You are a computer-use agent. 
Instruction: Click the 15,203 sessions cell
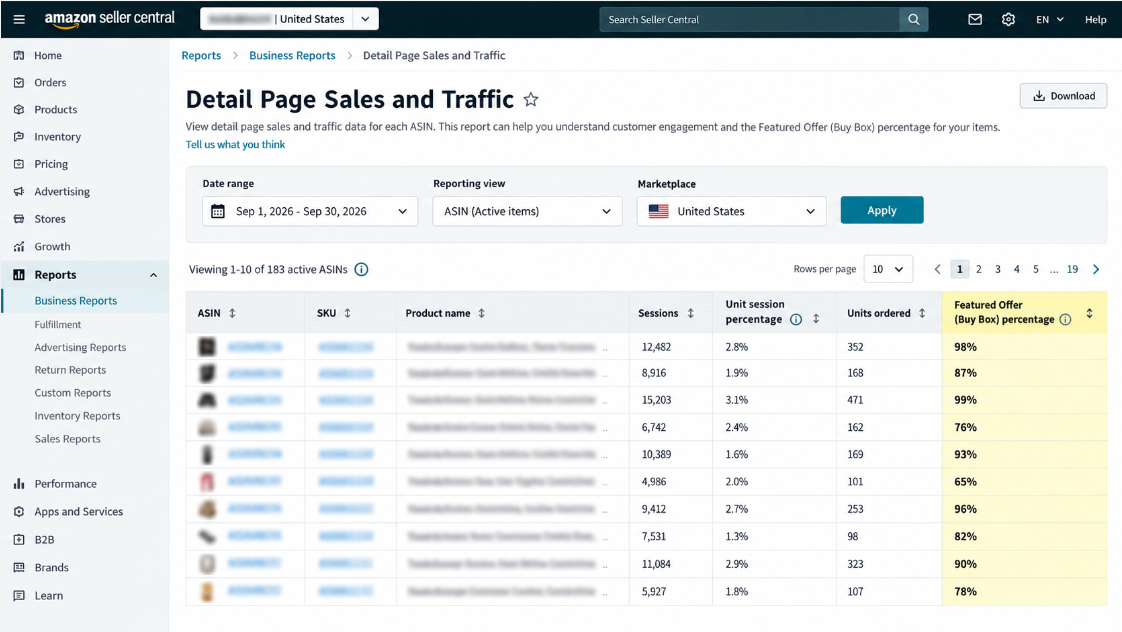click(x=656, y=400)
